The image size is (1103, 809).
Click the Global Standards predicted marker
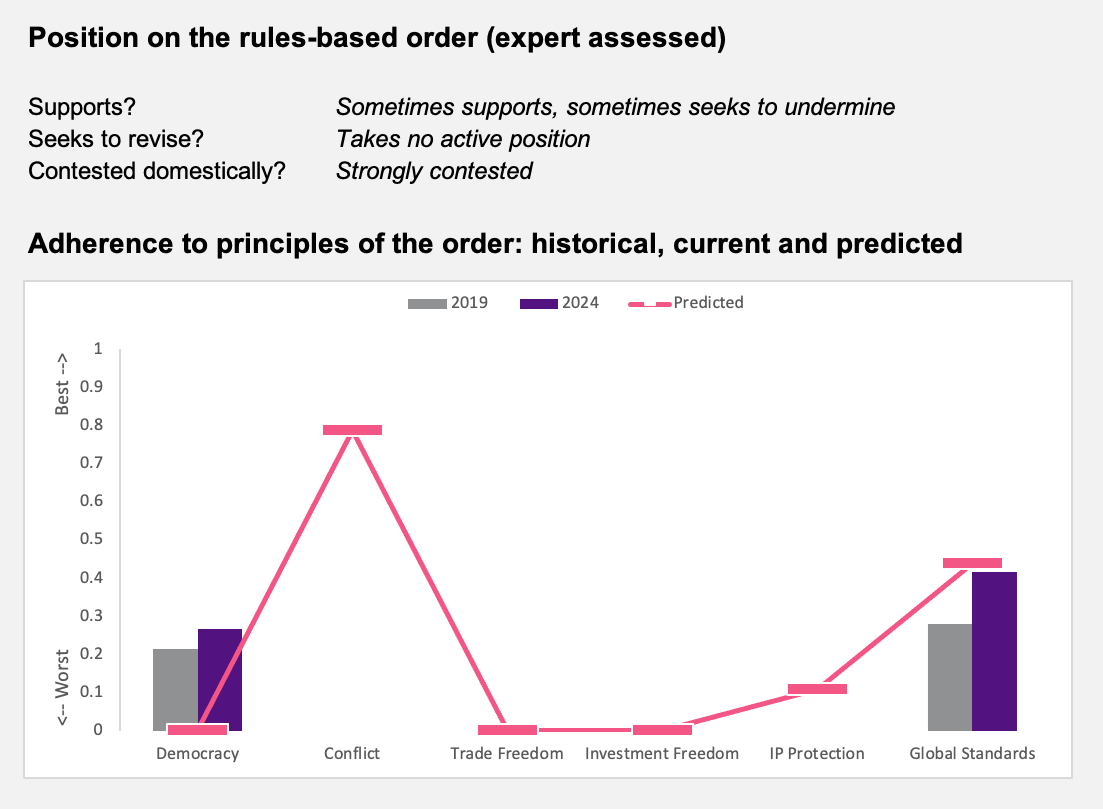pyautogui.click(x=972, y=563)
